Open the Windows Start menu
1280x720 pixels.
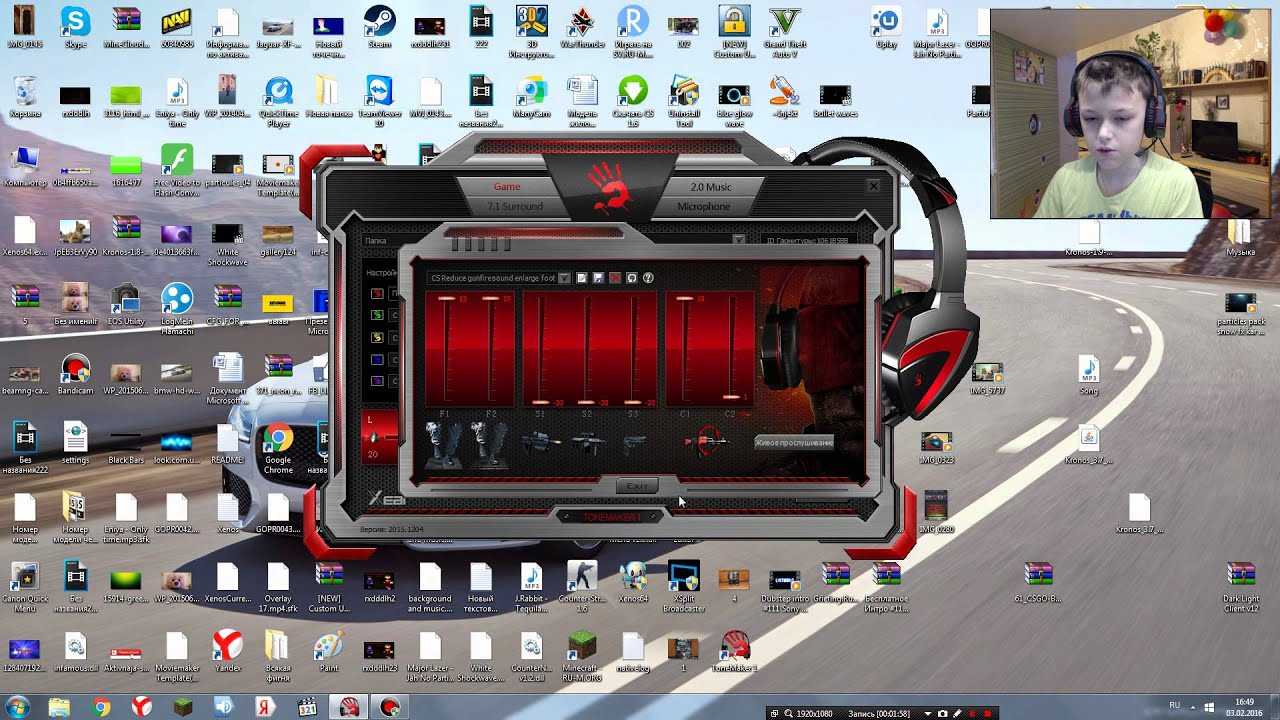(20, 707)
